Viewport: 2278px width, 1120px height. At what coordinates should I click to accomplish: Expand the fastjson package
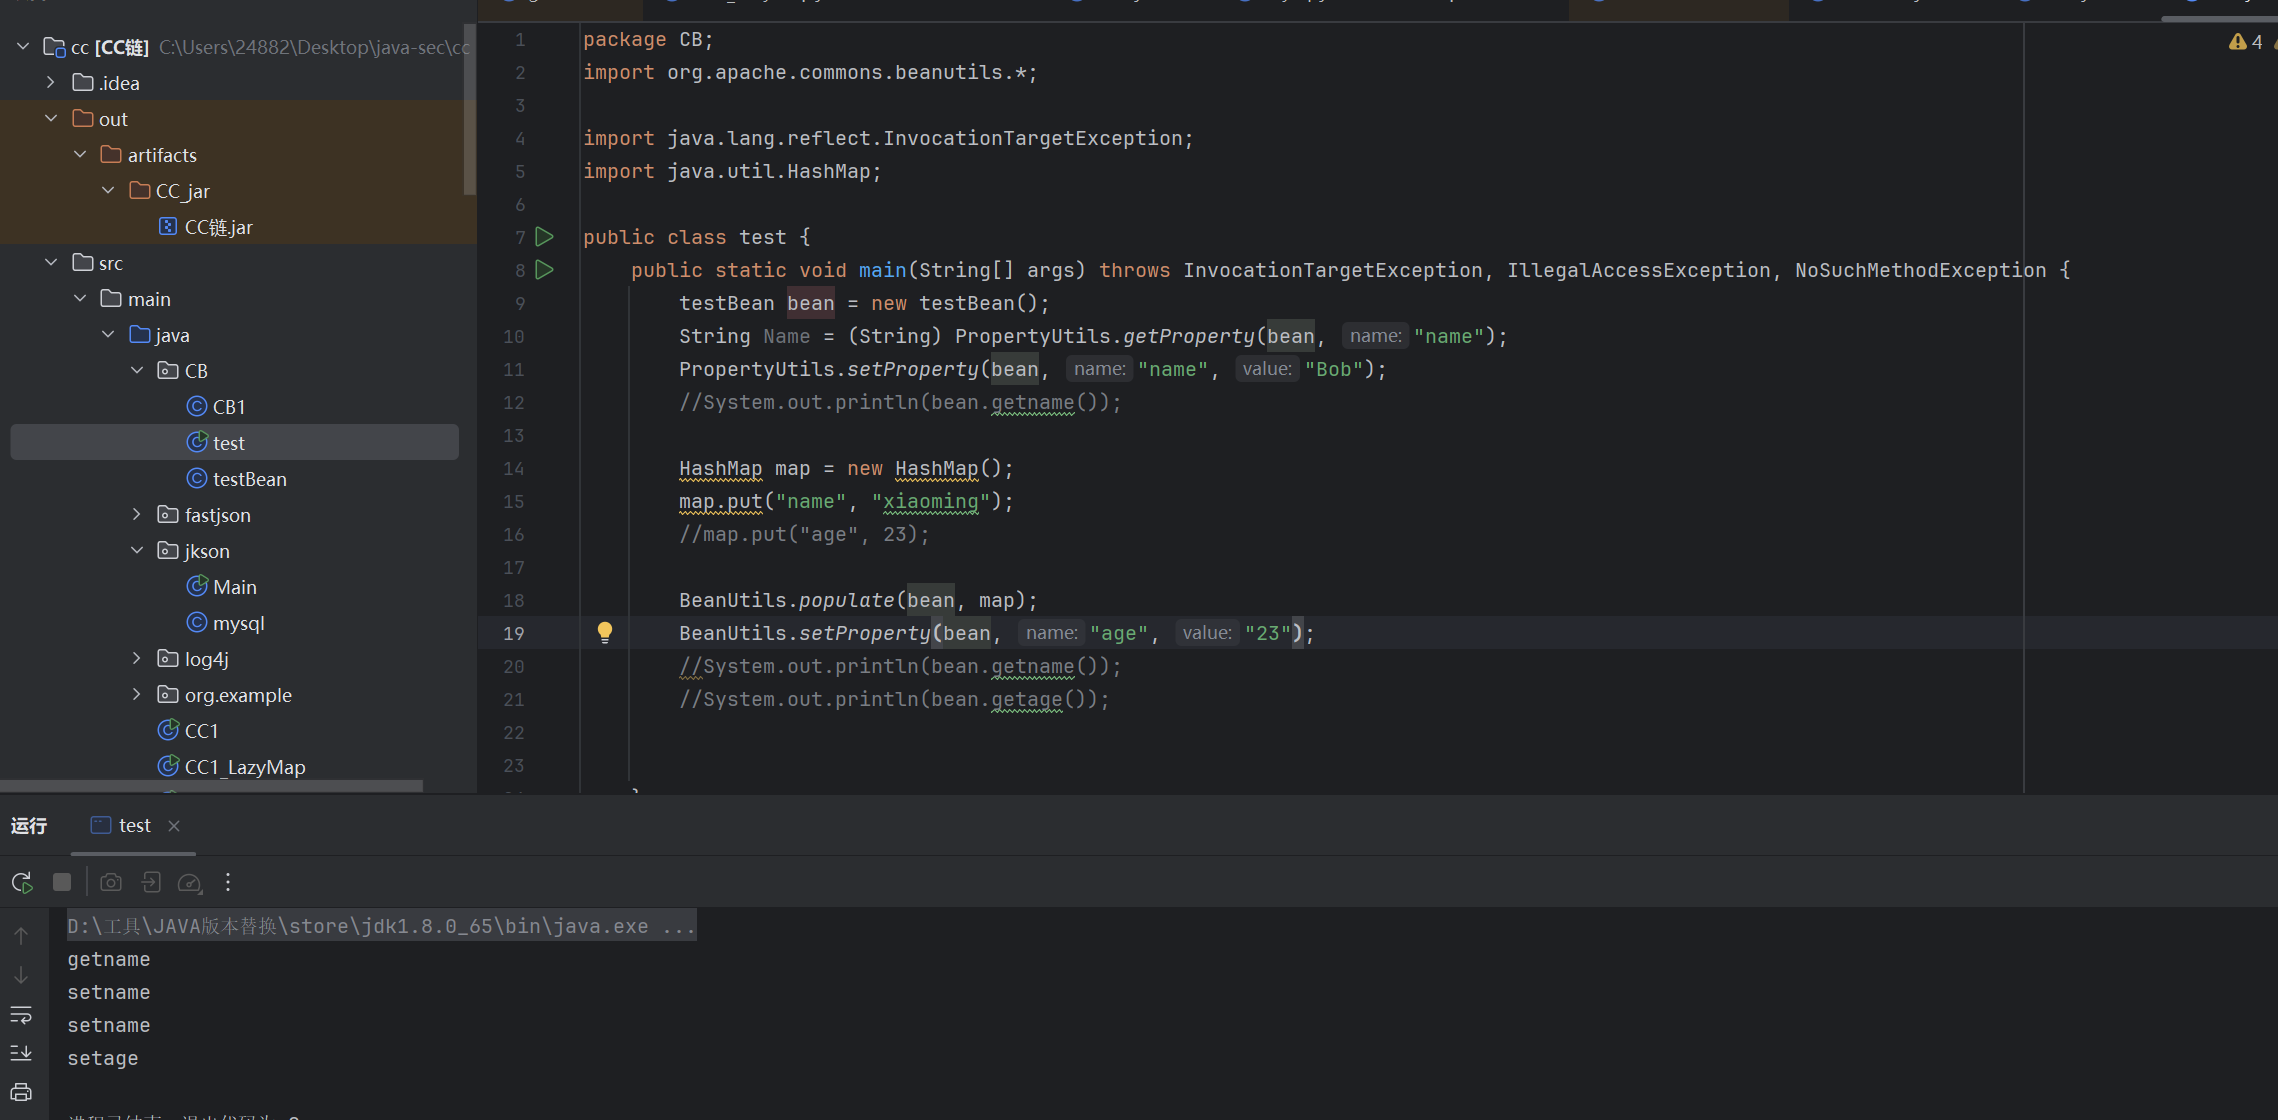point(137,515)
